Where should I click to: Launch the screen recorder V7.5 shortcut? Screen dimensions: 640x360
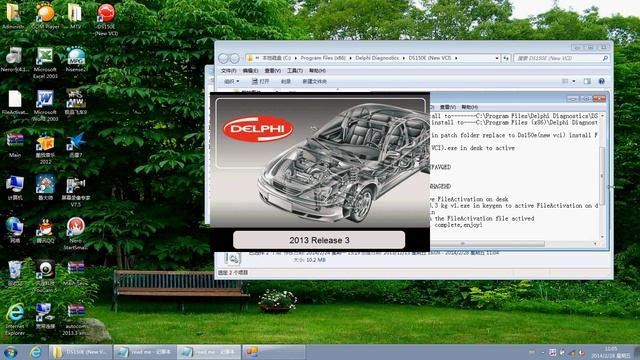[76, 191]
